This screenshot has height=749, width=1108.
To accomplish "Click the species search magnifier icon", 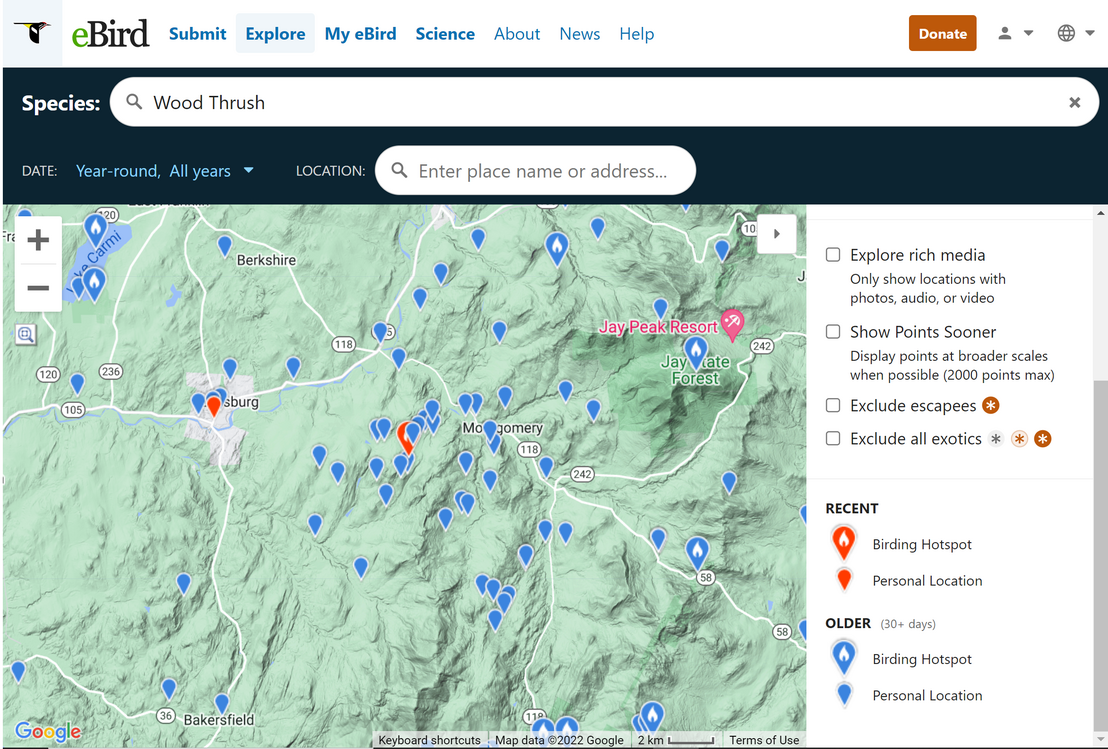I will click(x=134, y=102).
